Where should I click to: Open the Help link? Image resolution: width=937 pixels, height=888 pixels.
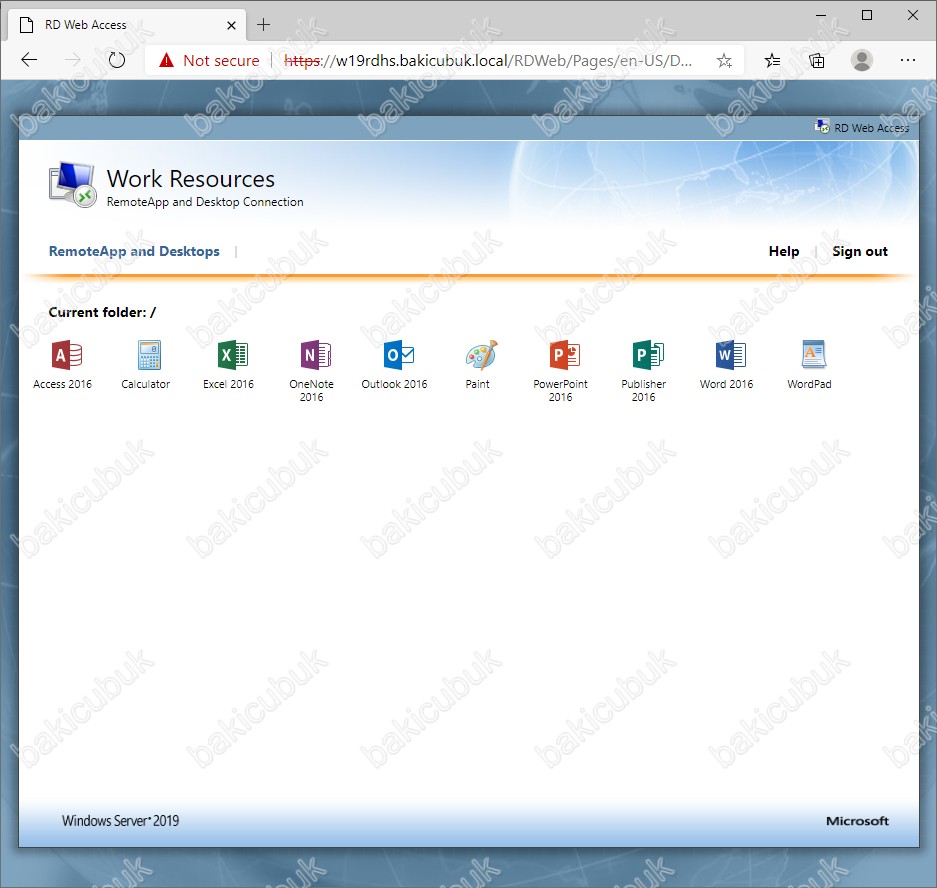(x=783, y=252)
